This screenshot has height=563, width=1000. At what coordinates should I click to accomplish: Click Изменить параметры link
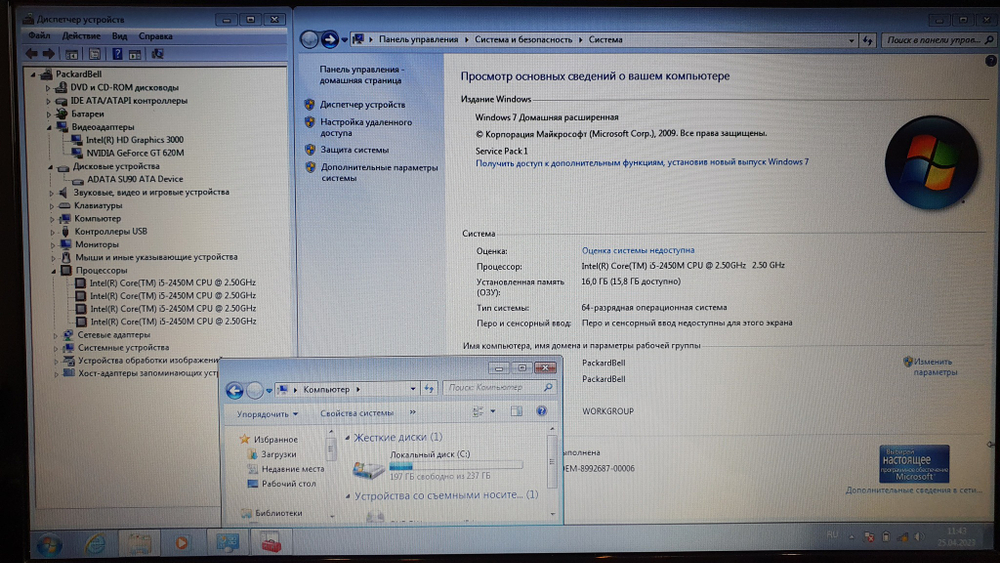point(935,367)
